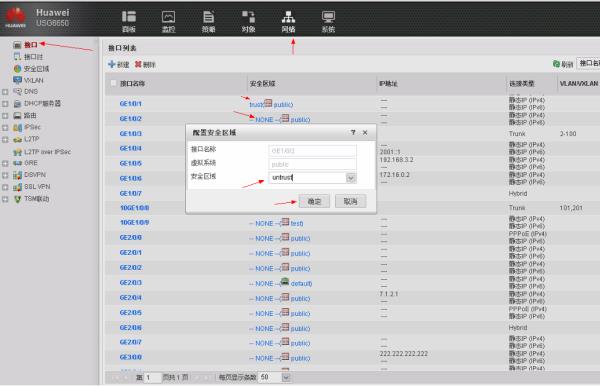Open the 对象 (Object) top navigation icon
The width and height of the screenshot is (600, 386).
click(x=248, y=17)
